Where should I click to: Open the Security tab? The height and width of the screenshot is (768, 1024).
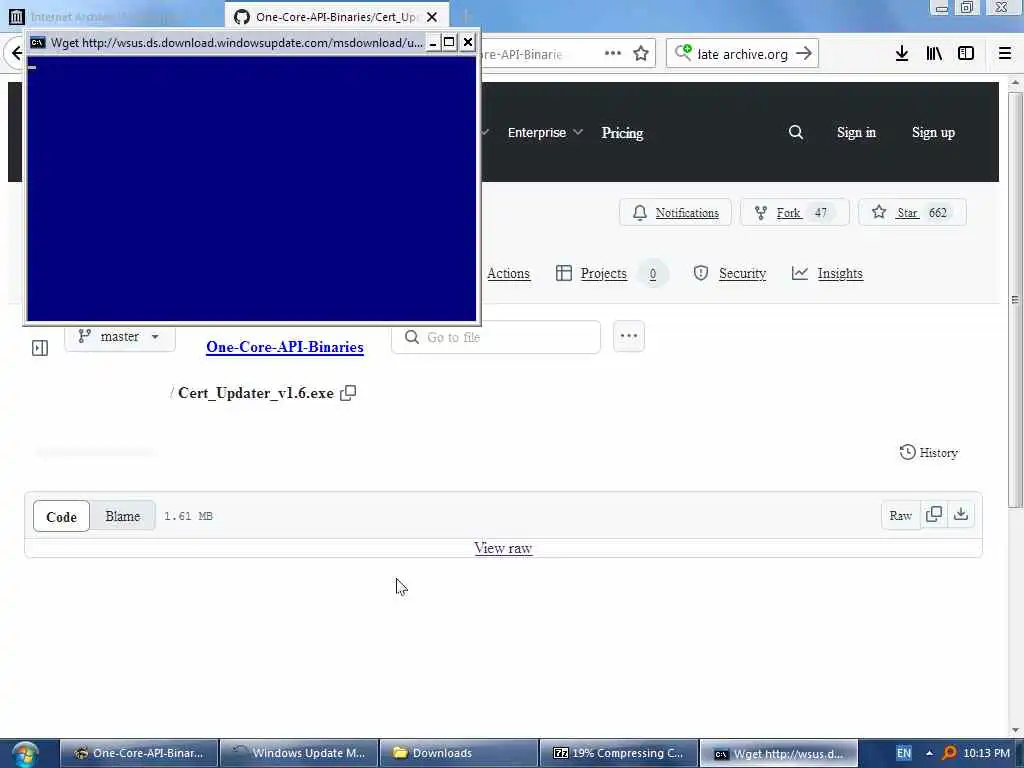(x=729, y=274)
